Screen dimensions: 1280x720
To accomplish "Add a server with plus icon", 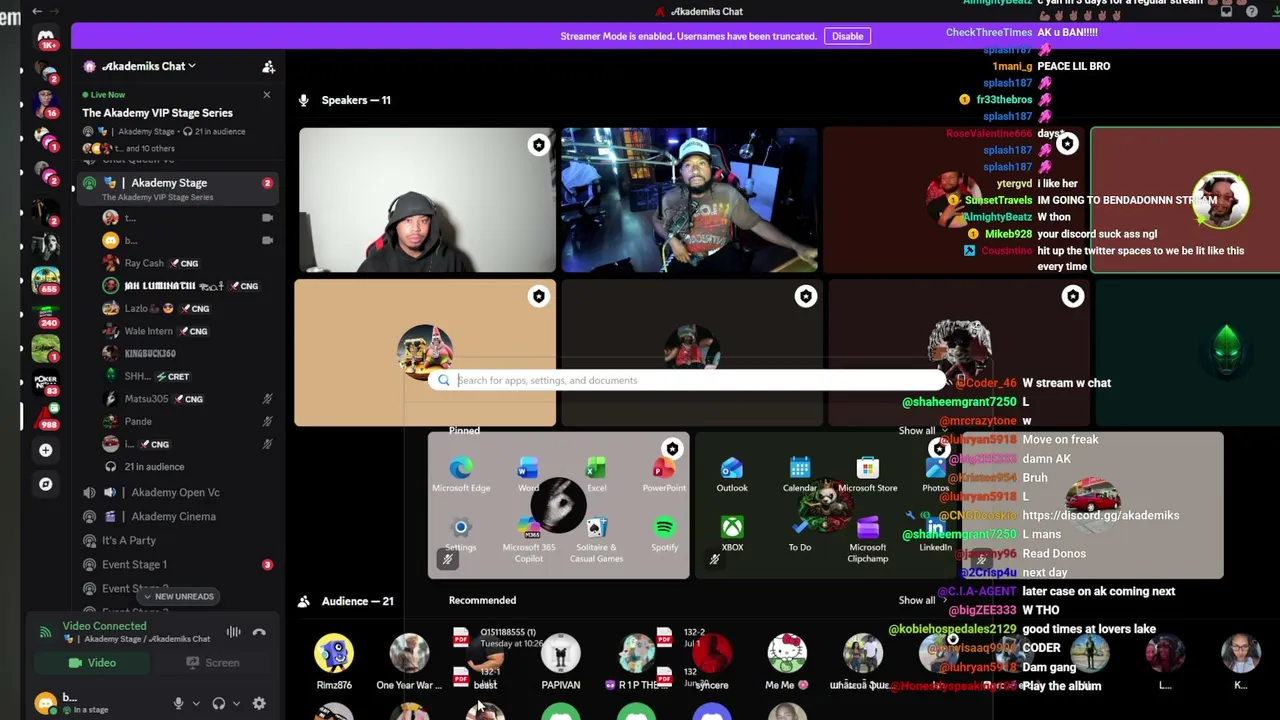I will pyautogui.click(x=45, y=450).
